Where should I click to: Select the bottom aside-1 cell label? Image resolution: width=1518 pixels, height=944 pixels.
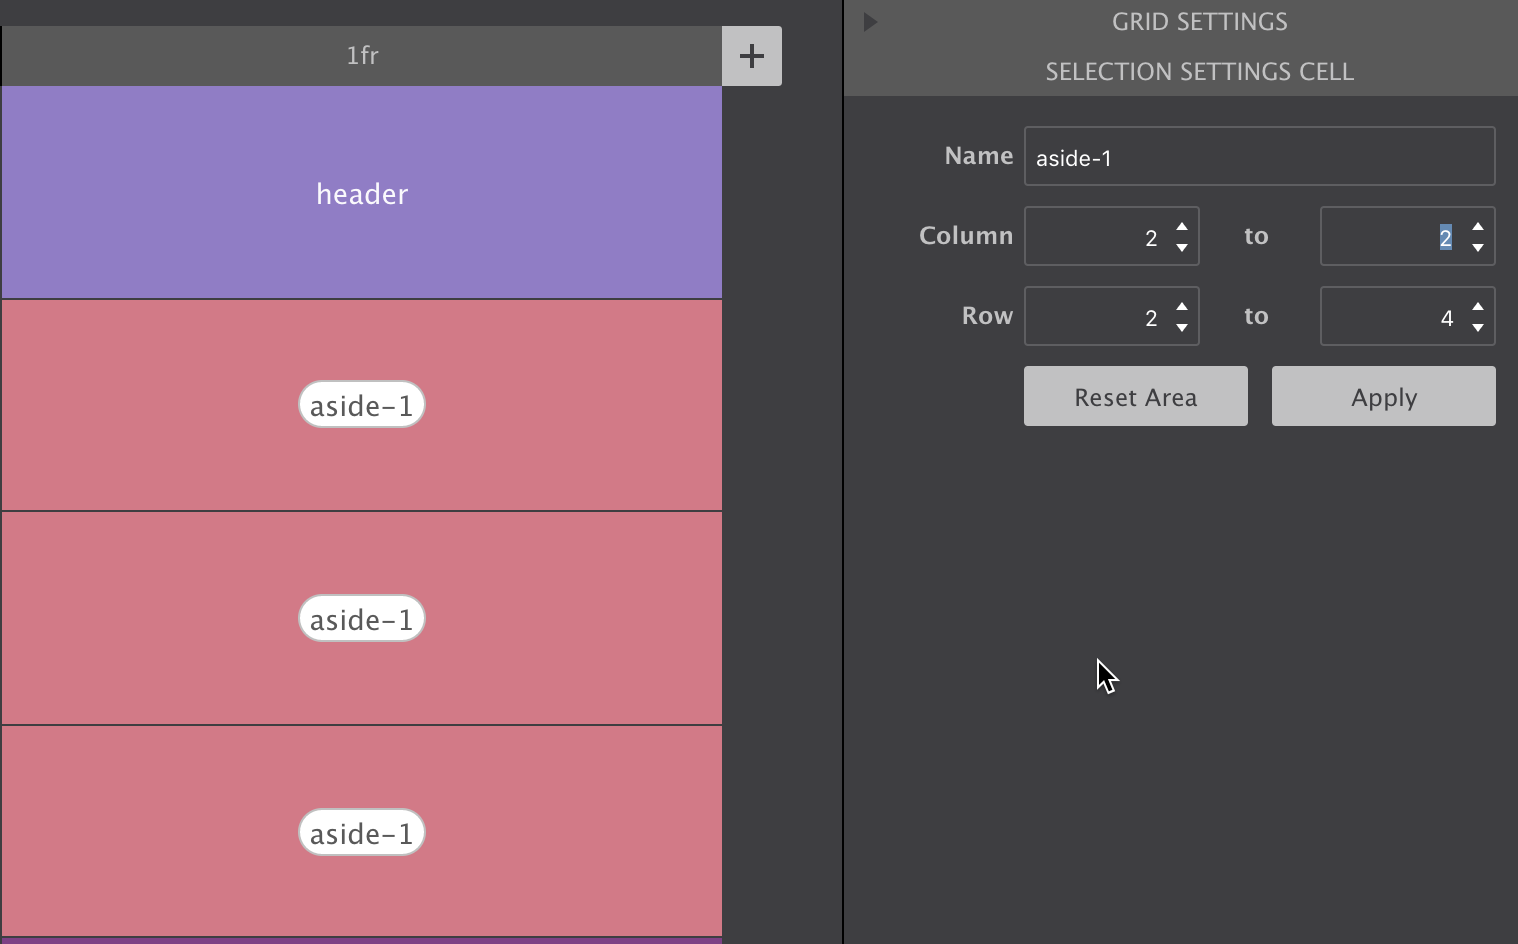point(362,833)
